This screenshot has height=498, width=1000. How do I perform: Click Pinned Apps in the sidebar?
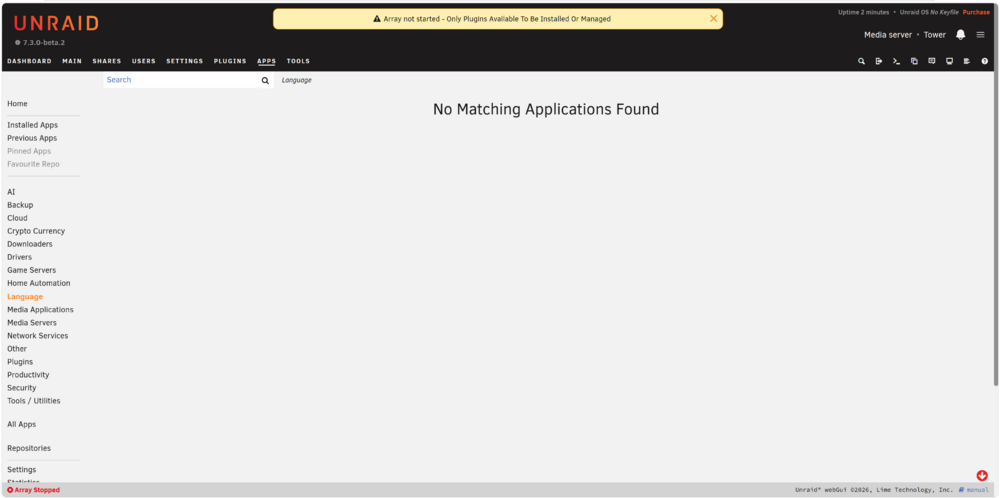[29, 151]
